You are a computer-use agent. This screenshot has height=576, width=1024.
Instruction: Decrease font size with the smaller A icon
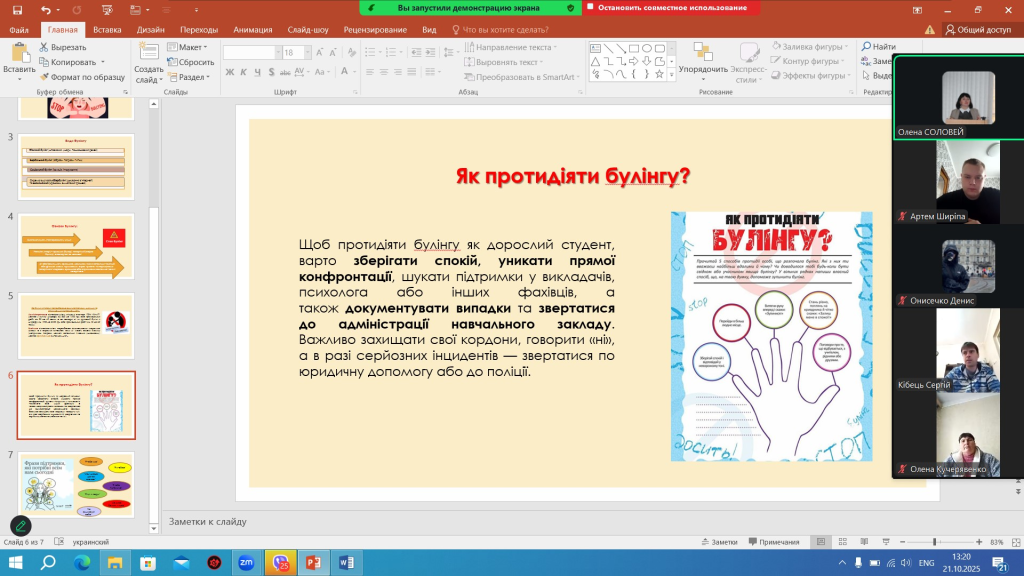[333, 52]
